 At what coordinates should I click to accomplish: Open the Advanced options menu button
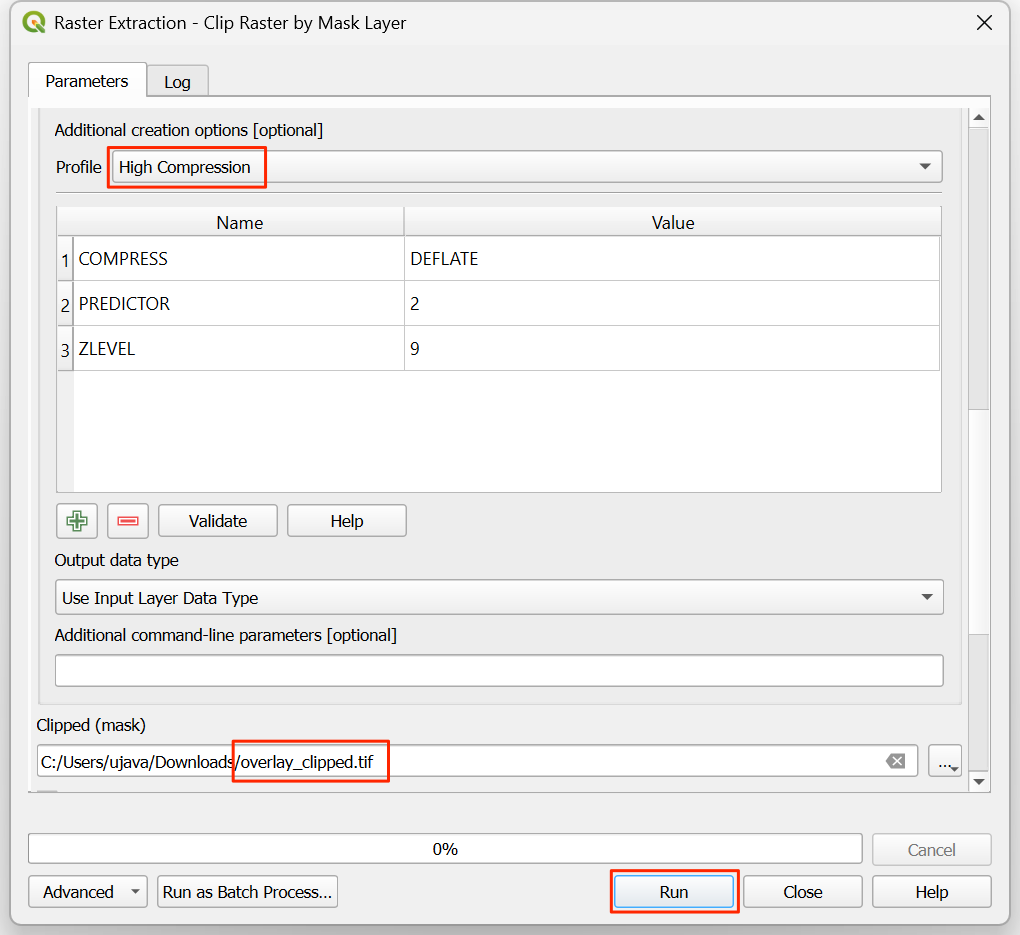point(88,892)
